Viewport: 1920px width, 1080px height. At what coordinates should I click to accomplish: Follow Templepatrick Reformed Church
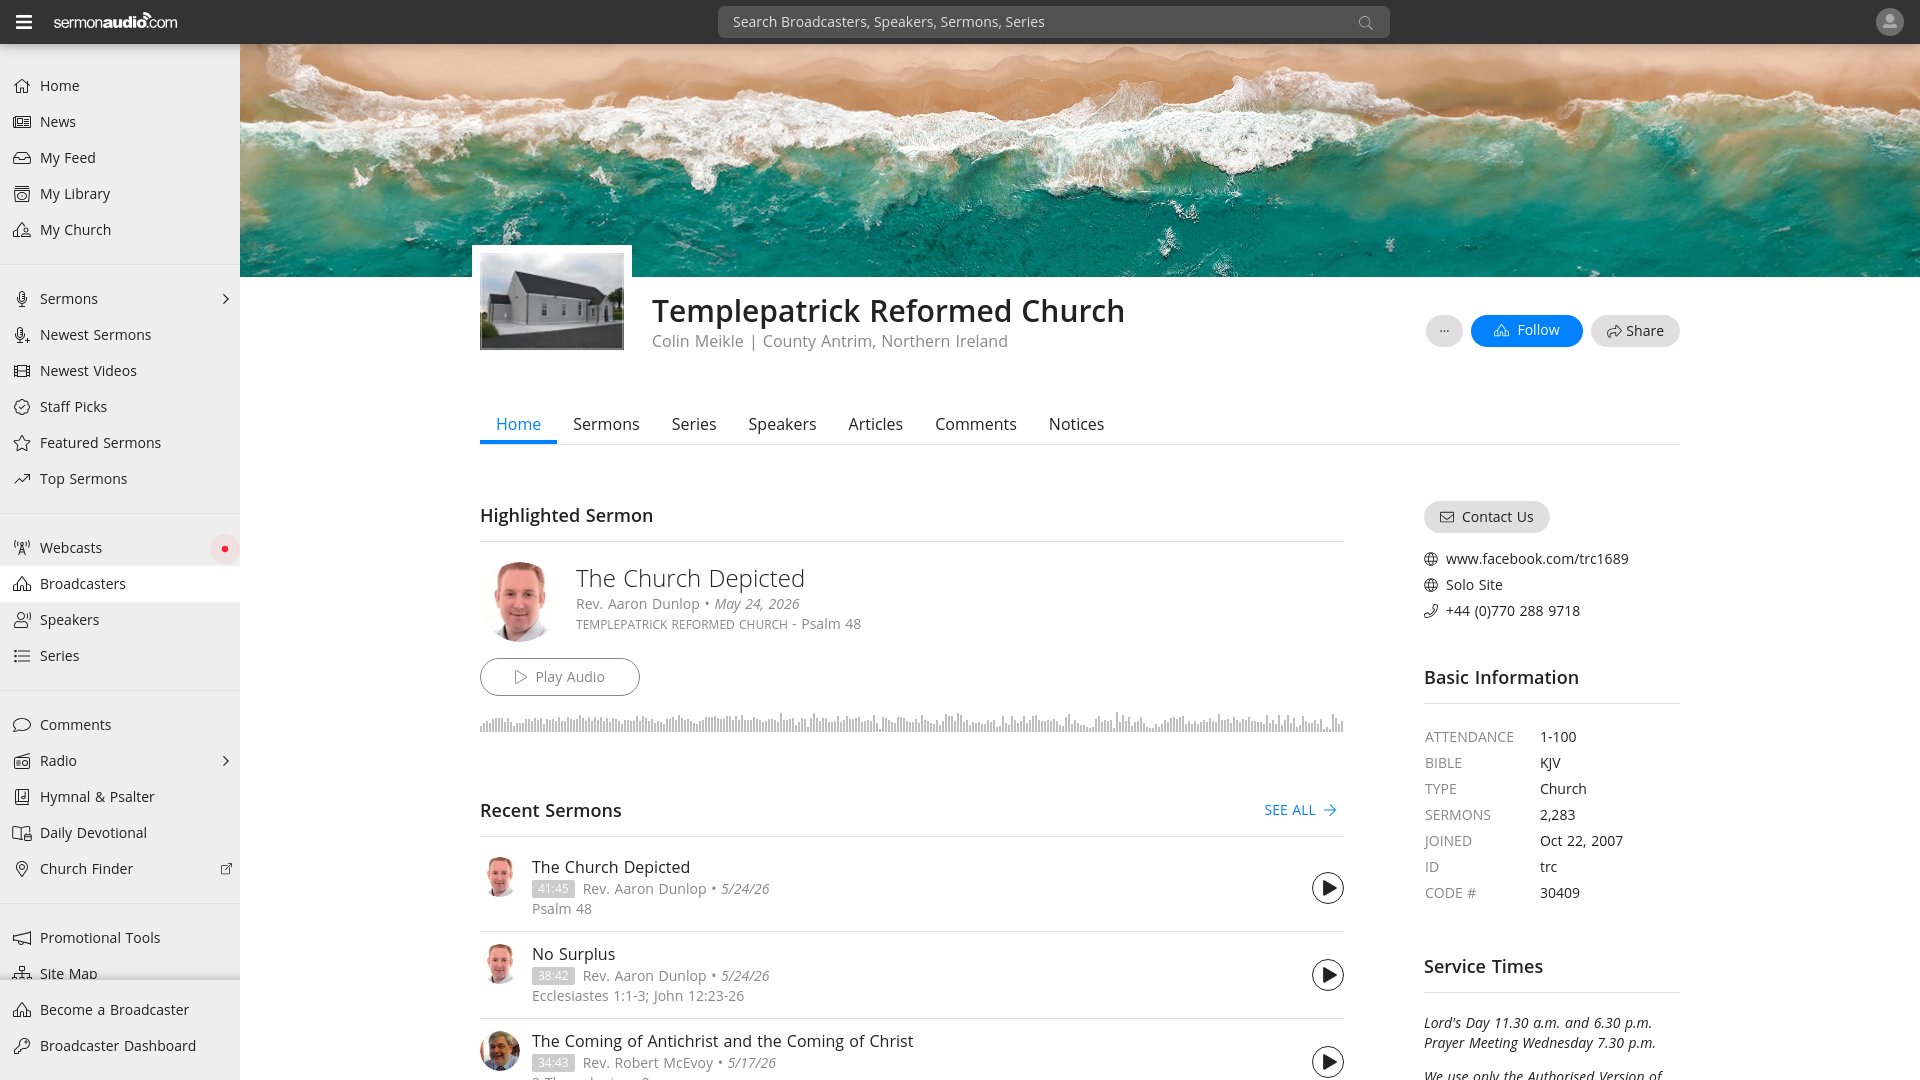[1526, 331]
